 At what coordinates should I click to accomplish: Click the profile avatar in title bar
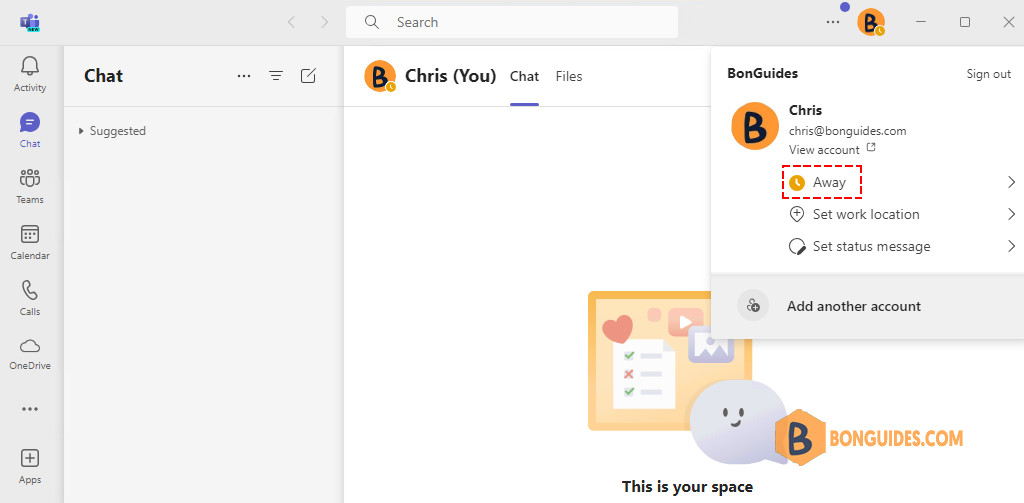871,22
